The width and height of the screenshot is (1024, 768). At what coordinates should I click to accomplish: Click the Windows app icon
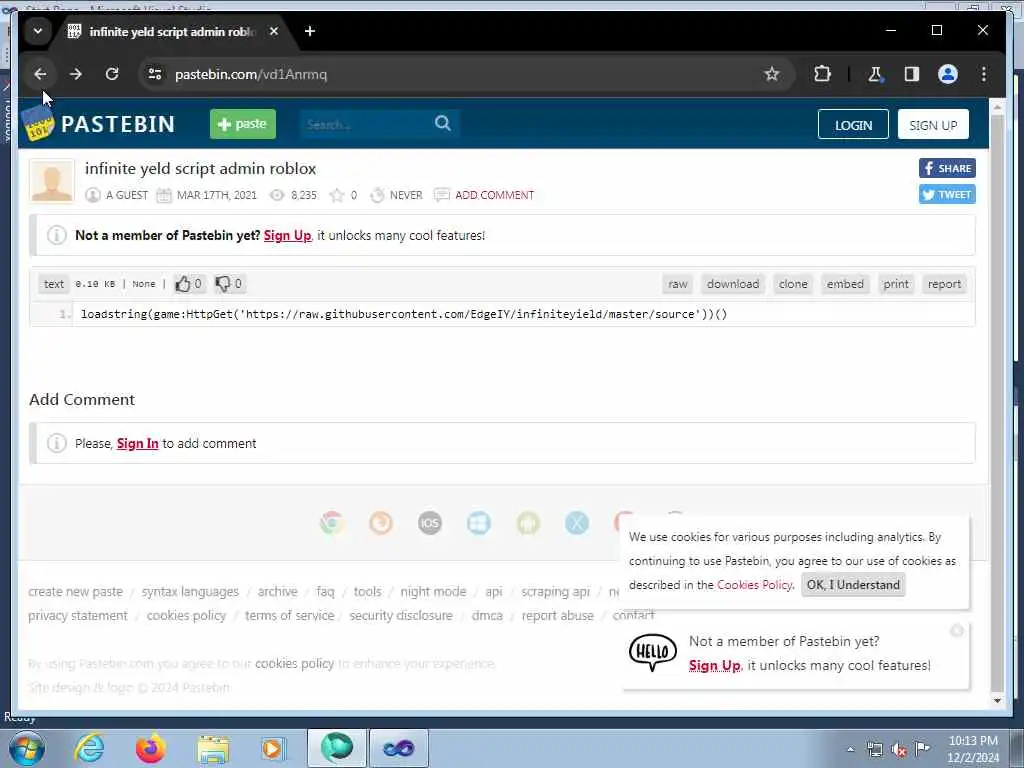[x=479, y=523]
